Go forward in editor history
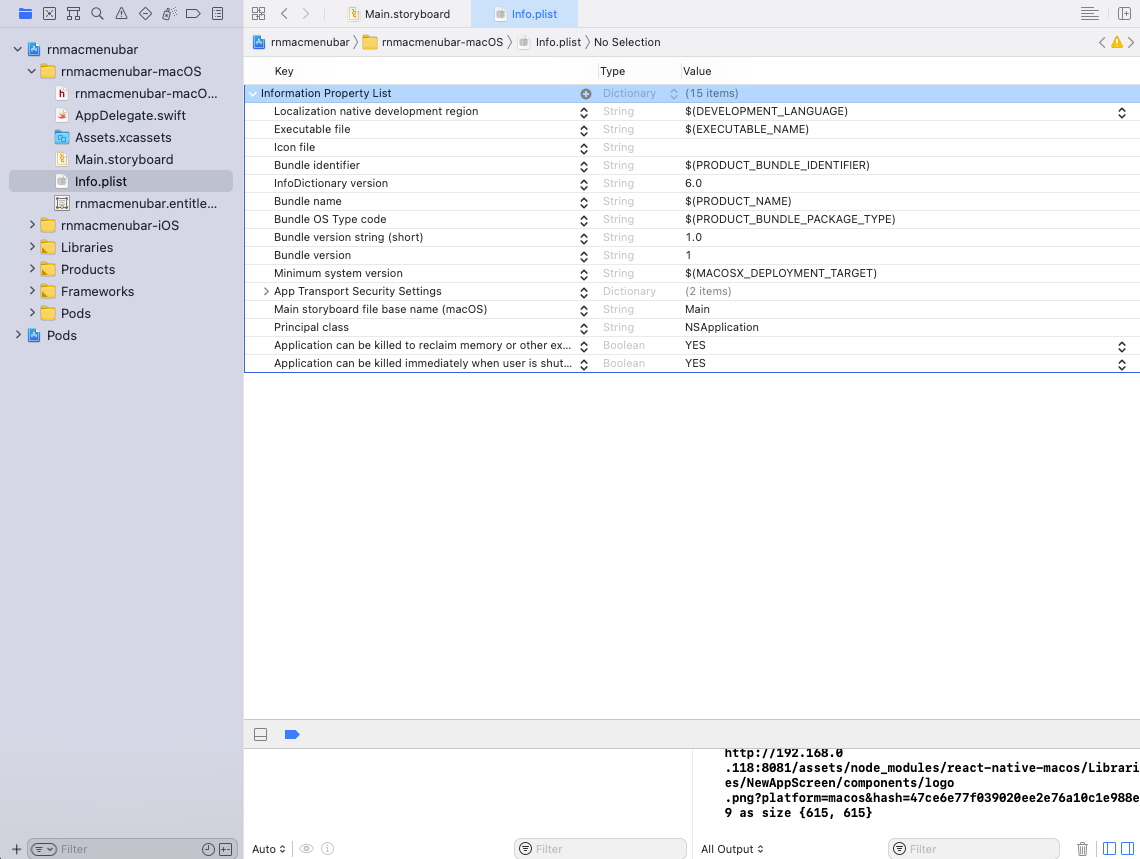The width and height of the screenshot is (1140, 859). coord(306,13)
